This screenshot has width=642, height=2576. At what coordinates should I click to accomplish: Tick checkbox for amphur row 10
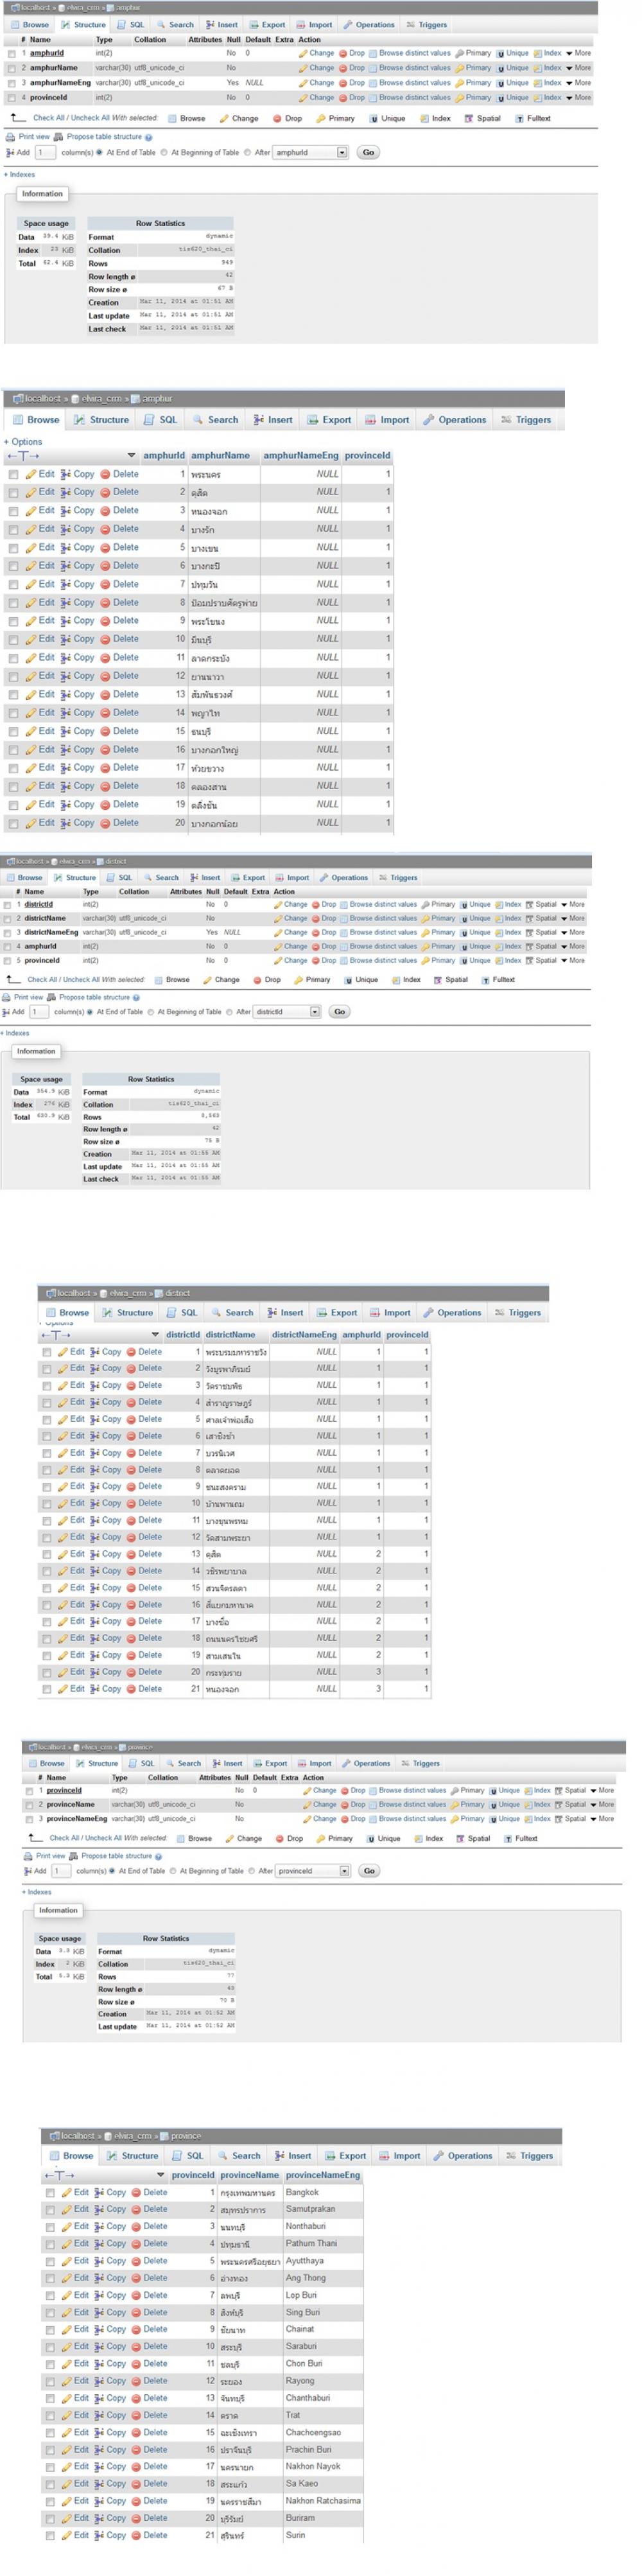pyautogui.click(x=13, y=640)
